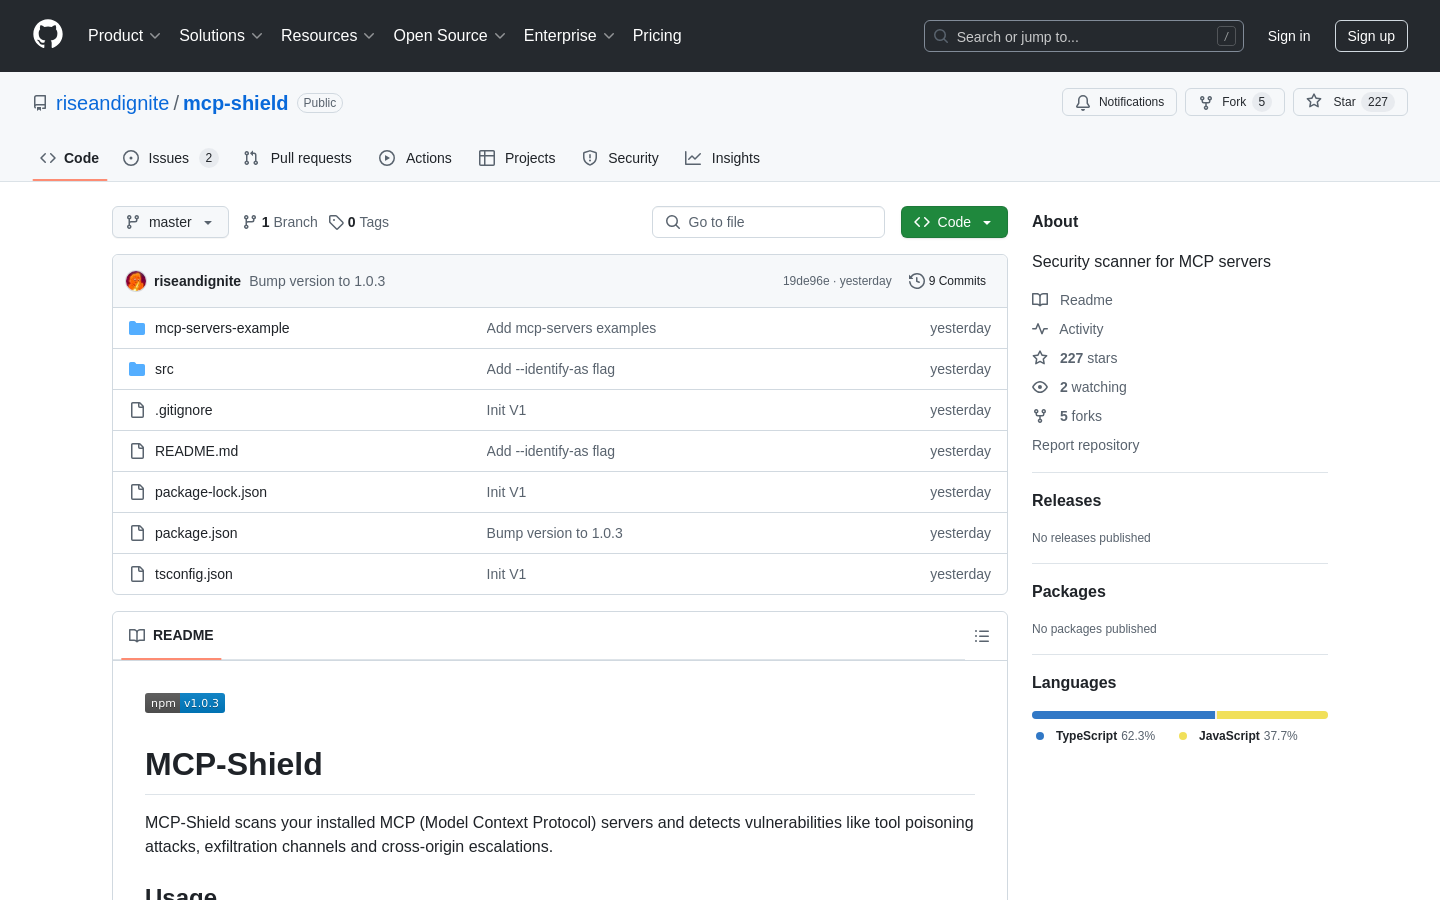The height and width of the screenshot is (900, 1440).
Task: Open the Packages heading link
Action: click(x=1069, y=592)
